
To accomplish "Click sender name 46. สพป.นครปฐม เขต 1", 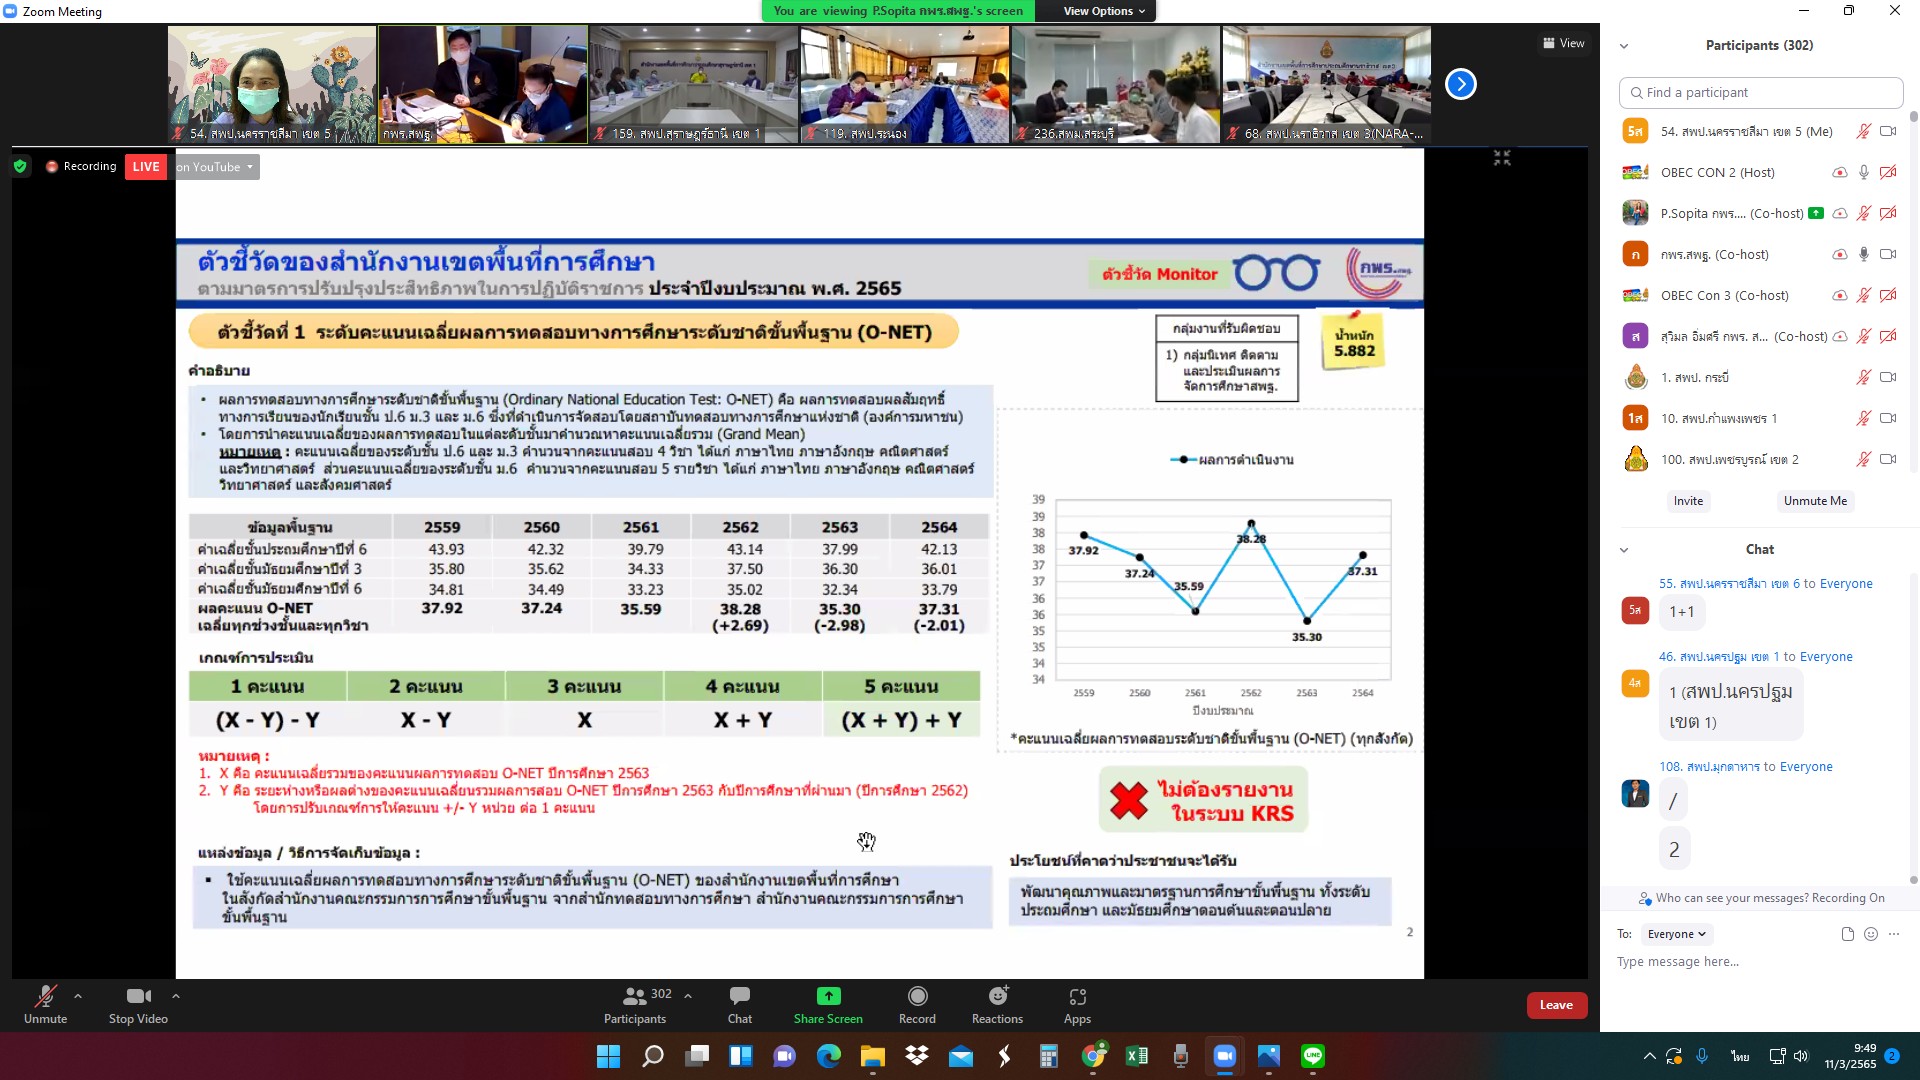I will 1719,657.
